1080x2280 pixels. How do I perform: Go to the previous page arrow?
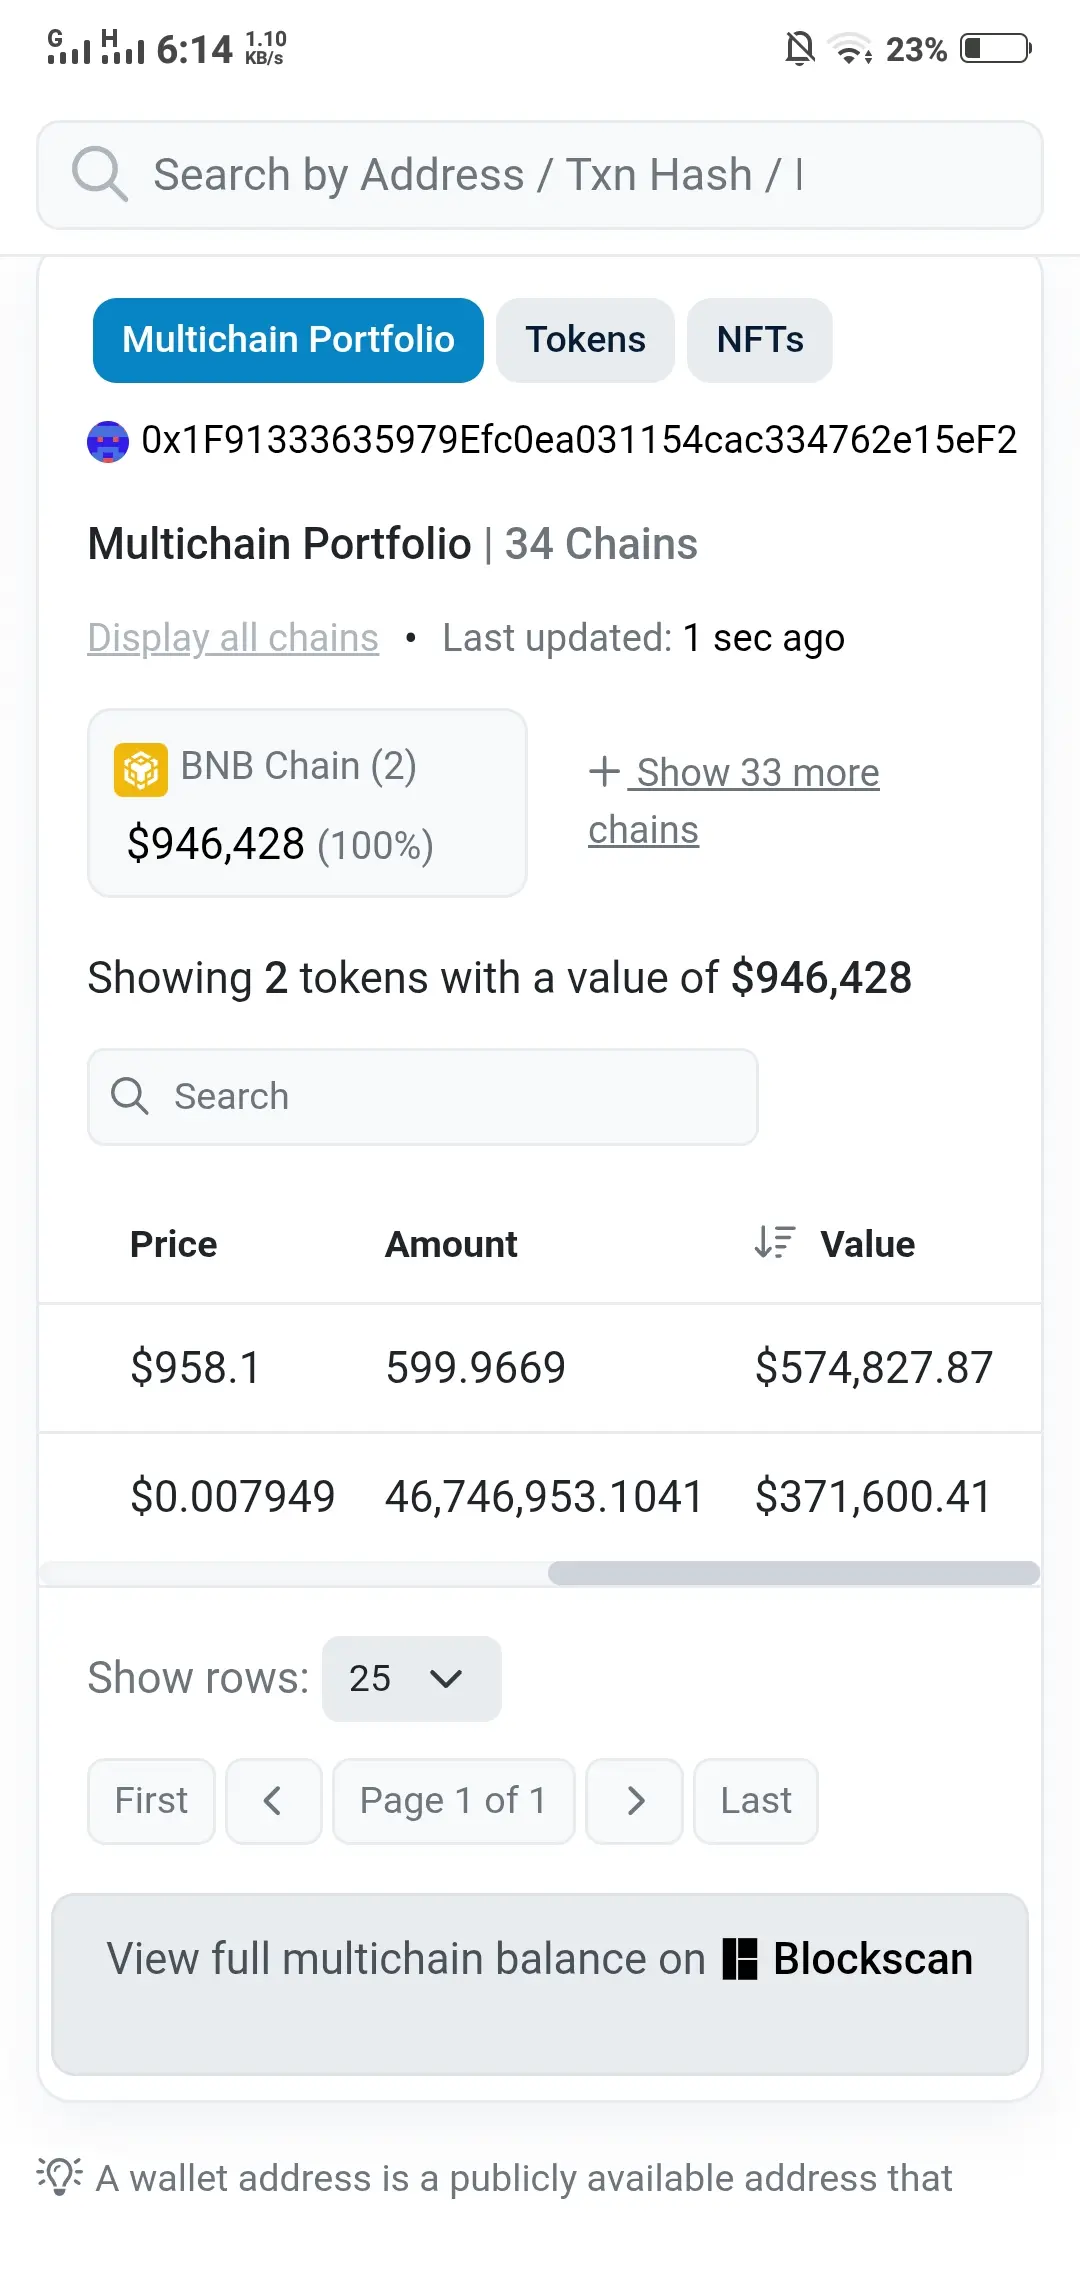[x=273, y=1801]
